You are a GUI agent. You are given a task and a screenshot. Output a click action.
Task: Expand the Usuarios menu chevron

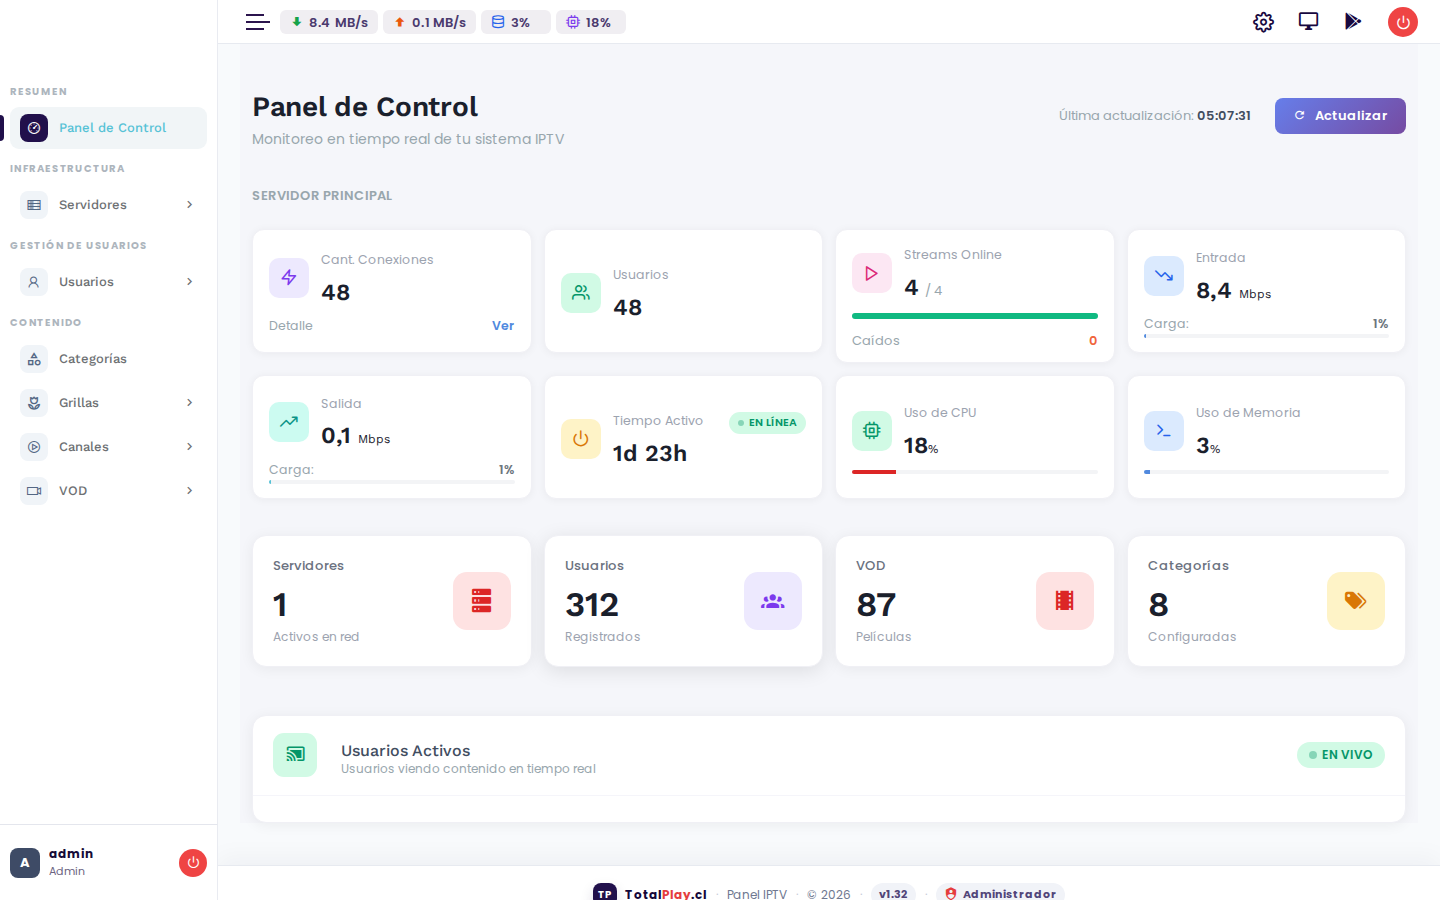click(x=189, y=282)
